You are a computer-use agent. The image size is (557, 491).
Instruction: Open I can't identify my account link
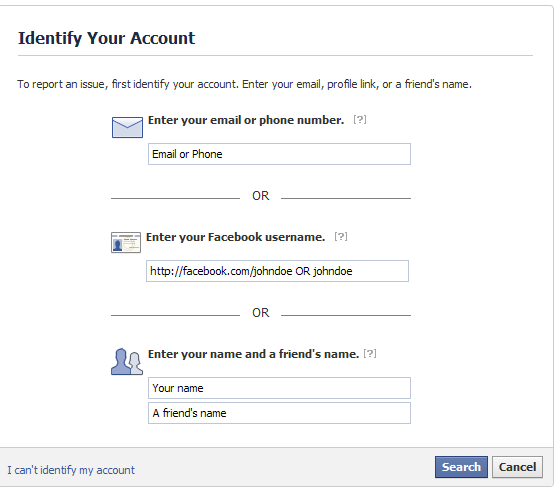pos(71,470)
